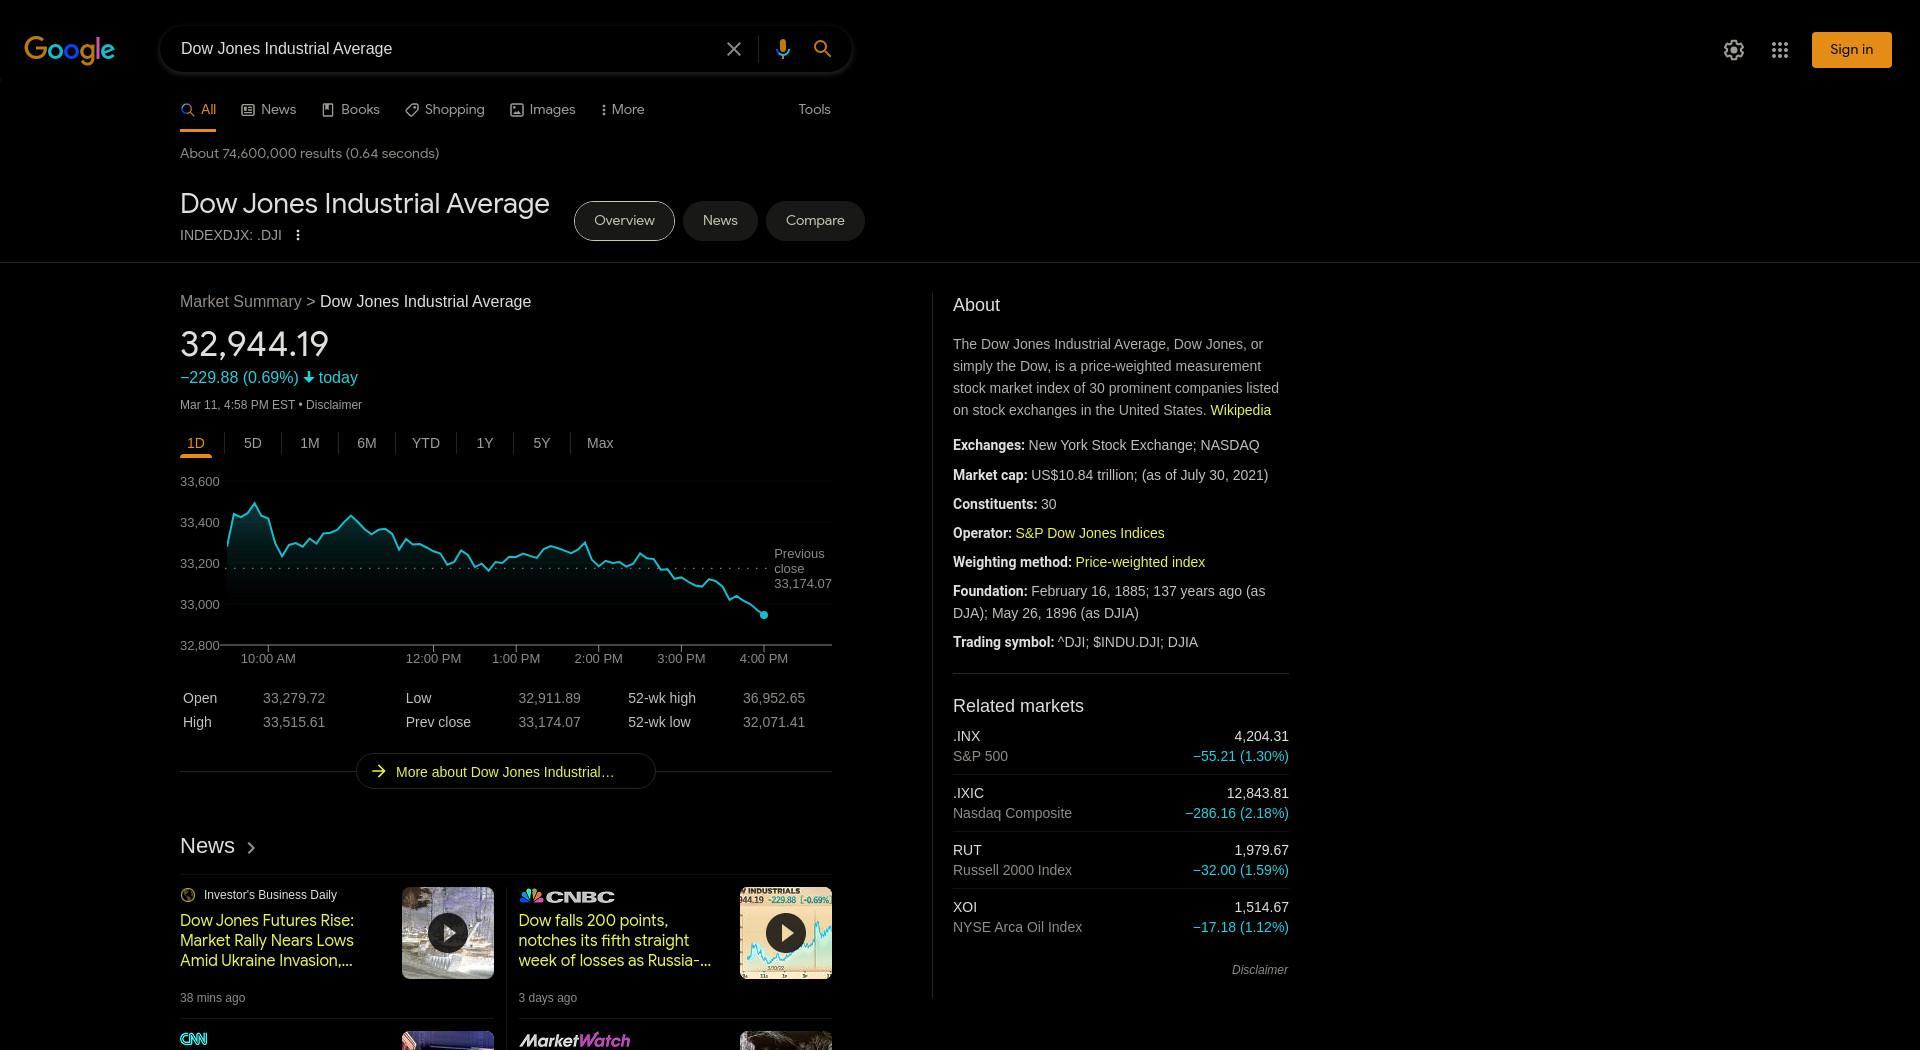Open the Nasdaq Composite related market row
The height and width of the screenshot is (1050, 1920).
click(1120, 803)
